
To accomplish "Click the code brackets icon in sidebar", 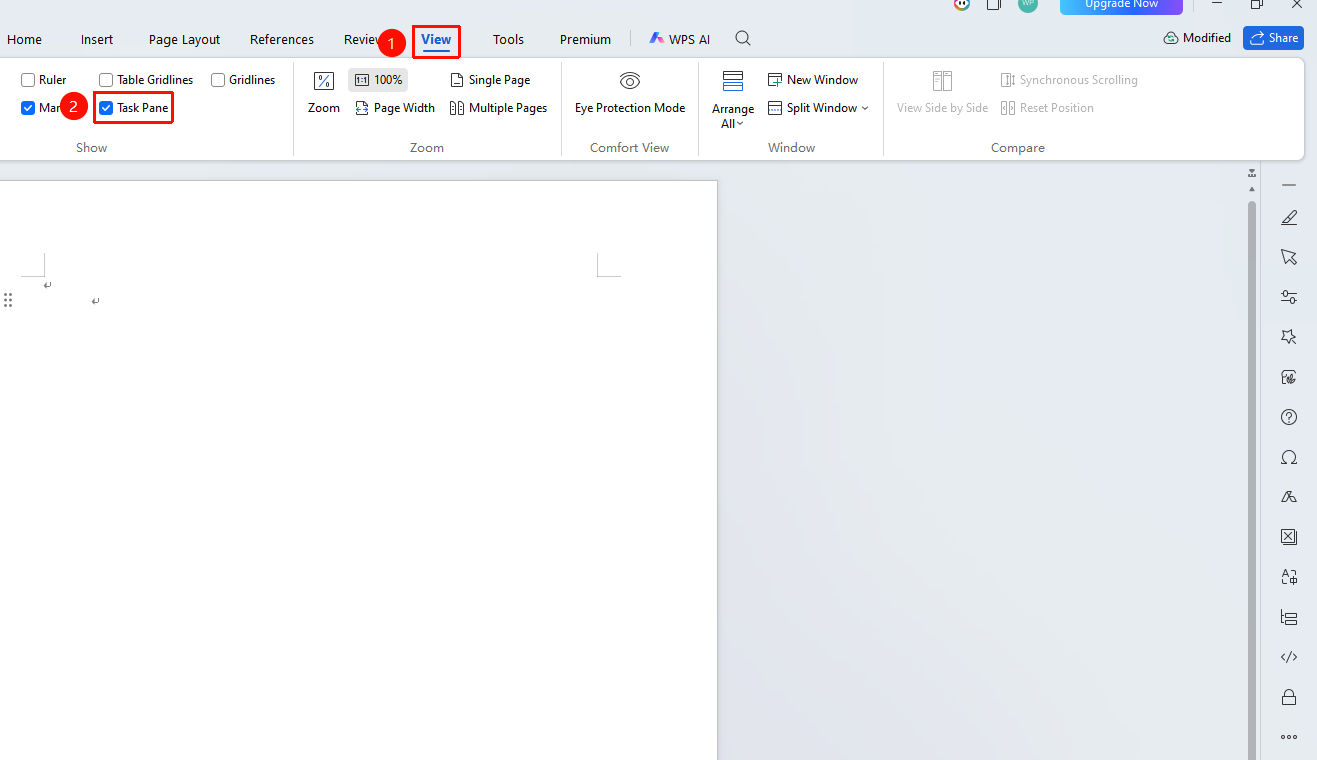I will point(1289,657).
